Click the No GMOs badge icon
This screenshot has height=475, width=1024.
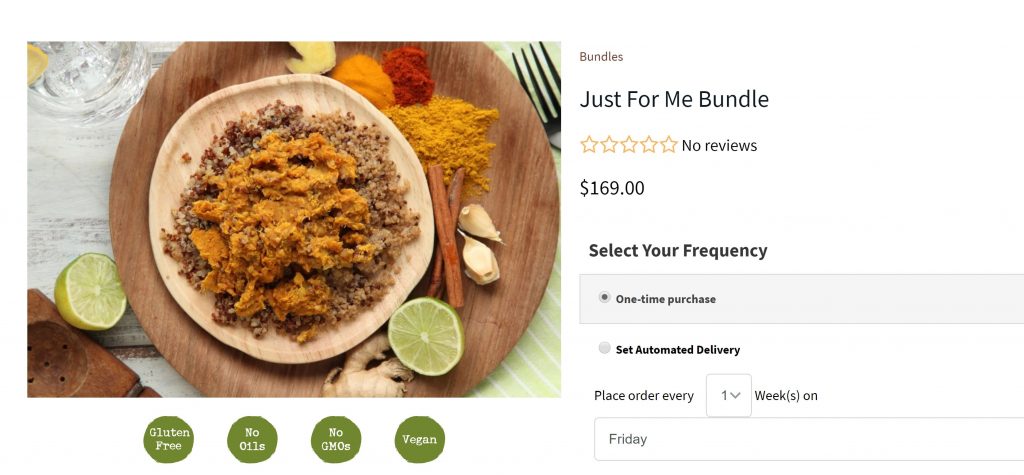(x=336, y=440)
